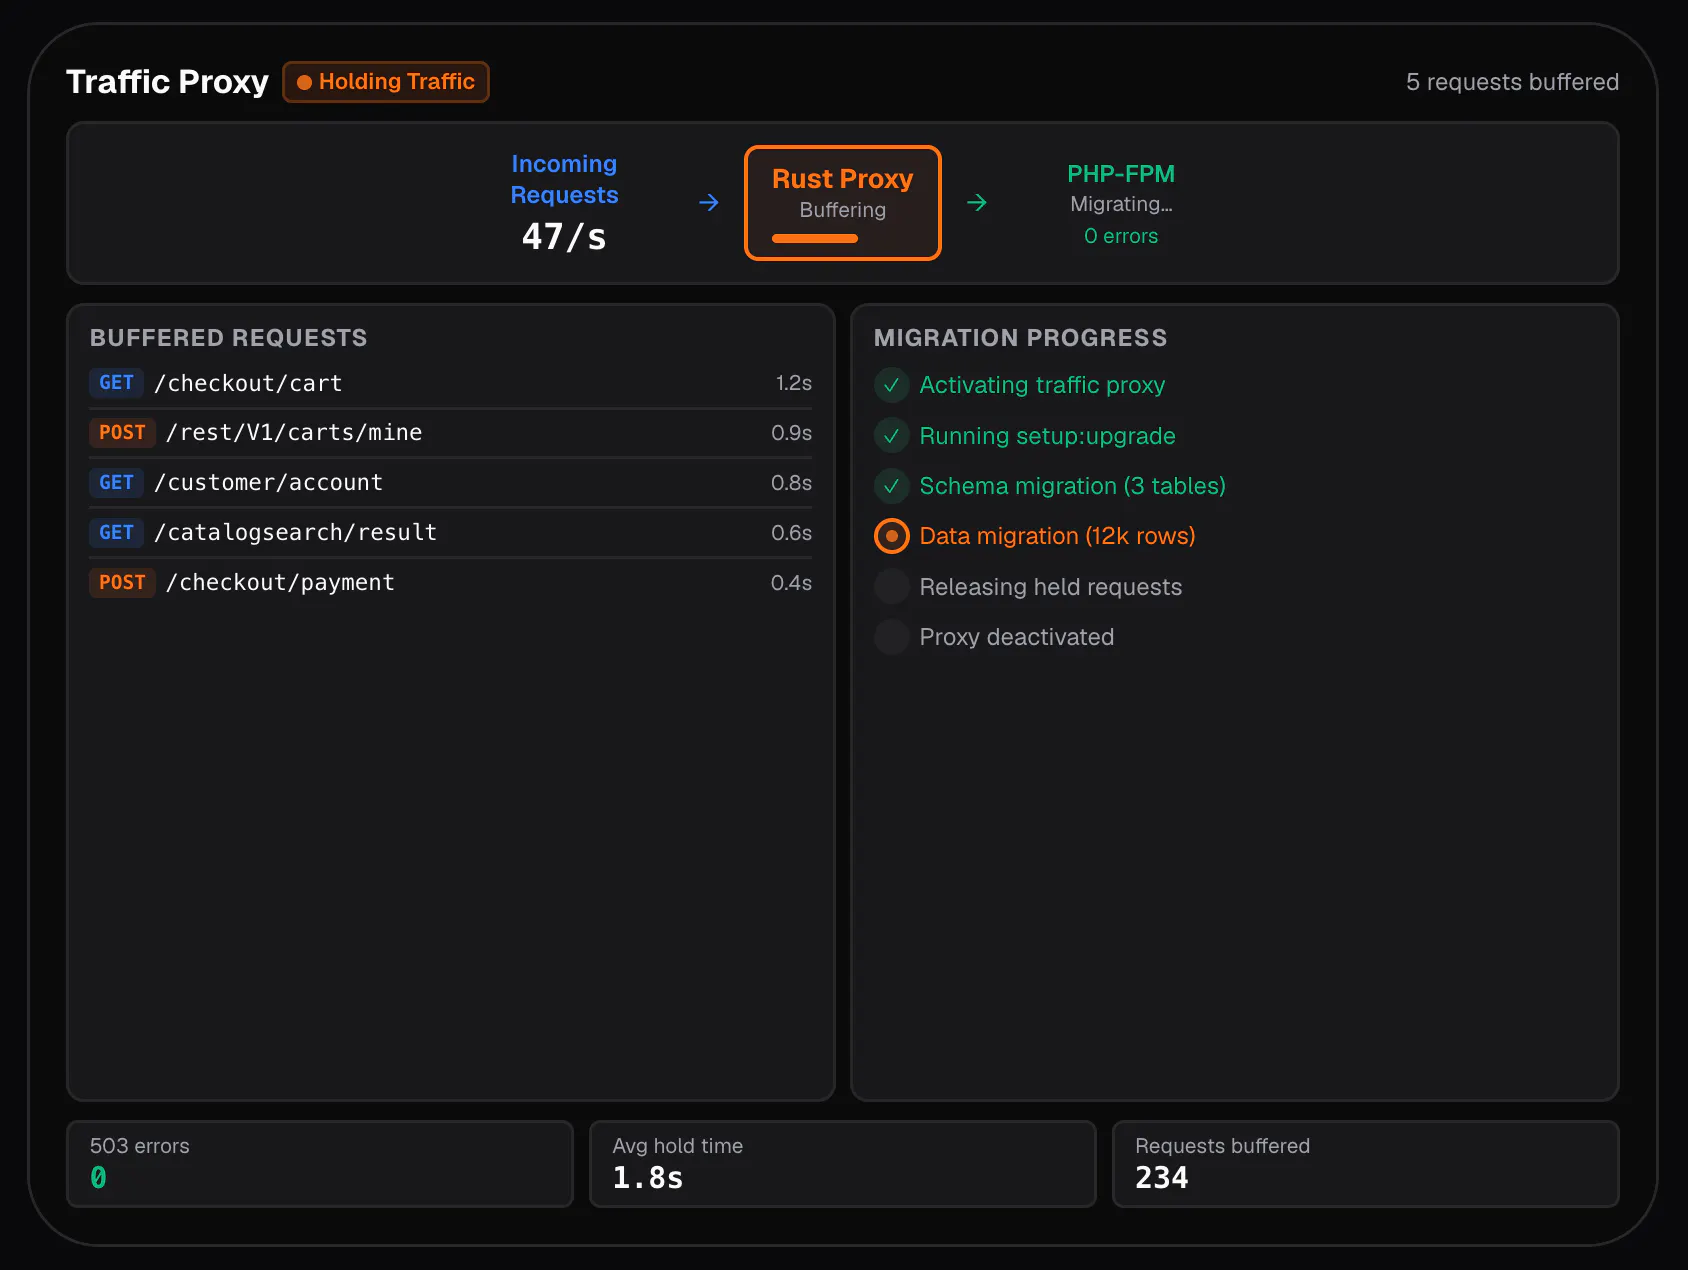Select the Rust Proxy Buffering box

(843, 203)
